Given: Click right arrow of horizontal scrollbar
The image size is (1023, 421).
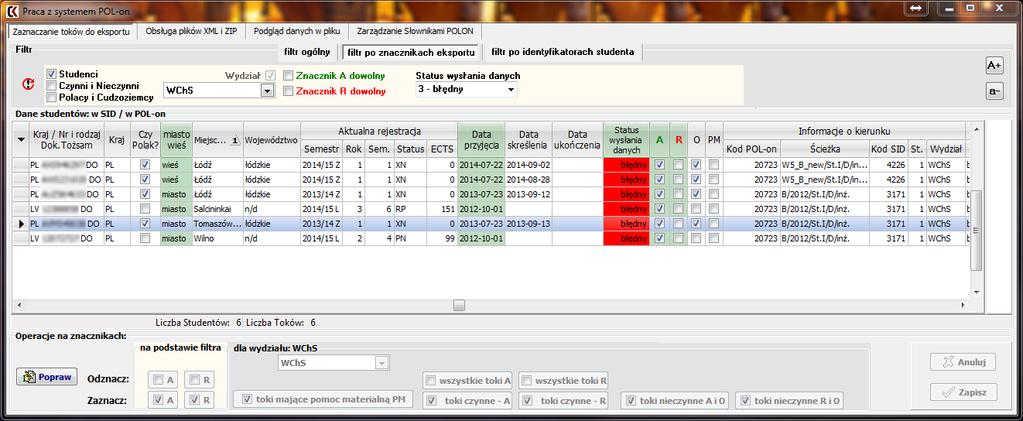Looking at the screenshot, I should point(962,305).
